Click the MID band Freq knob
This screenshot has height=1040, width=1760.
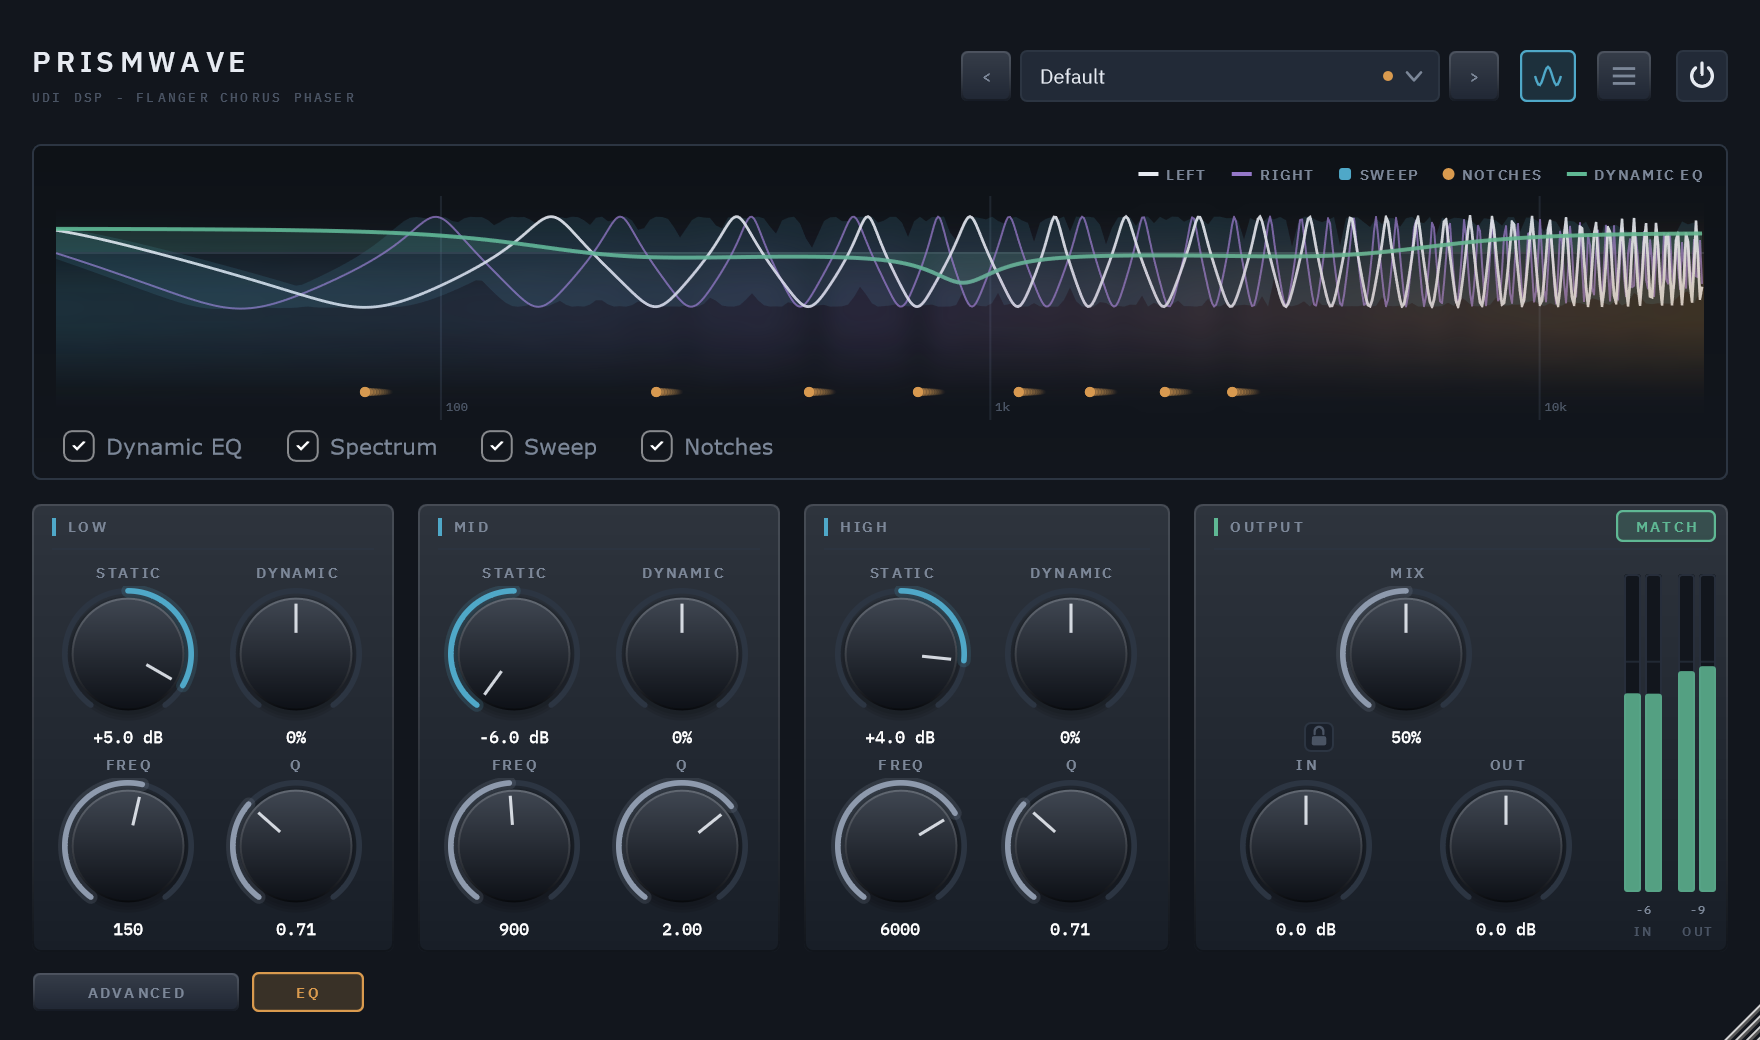[514, 846]
